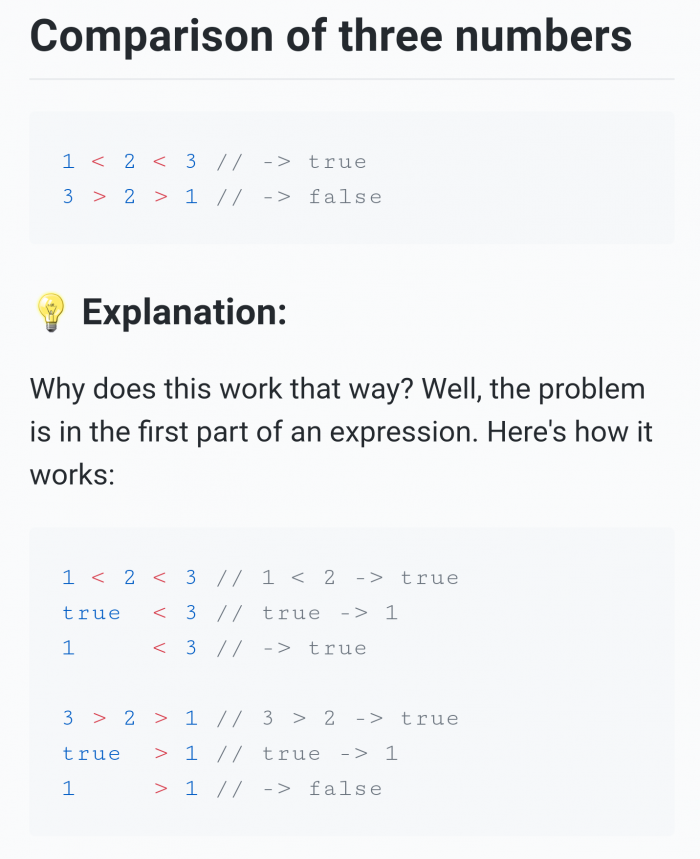This screenshot has height=859, width=700.
Task: Click the final "// -> false" comment
Action: coord(299,789)
